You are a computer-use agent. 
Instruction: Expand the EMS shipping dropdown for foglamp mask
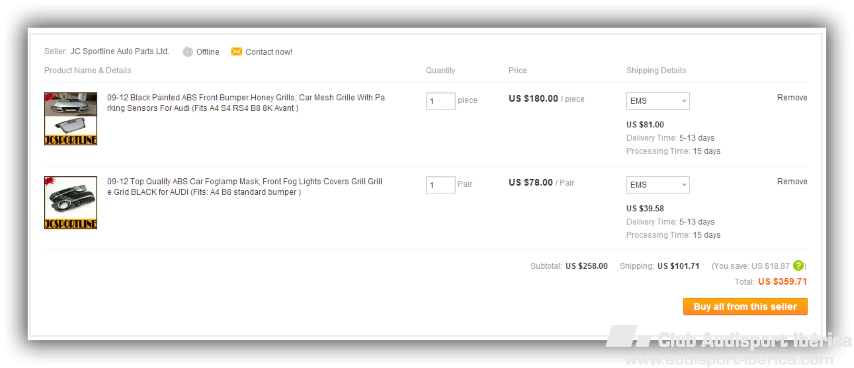pos(658,185)
